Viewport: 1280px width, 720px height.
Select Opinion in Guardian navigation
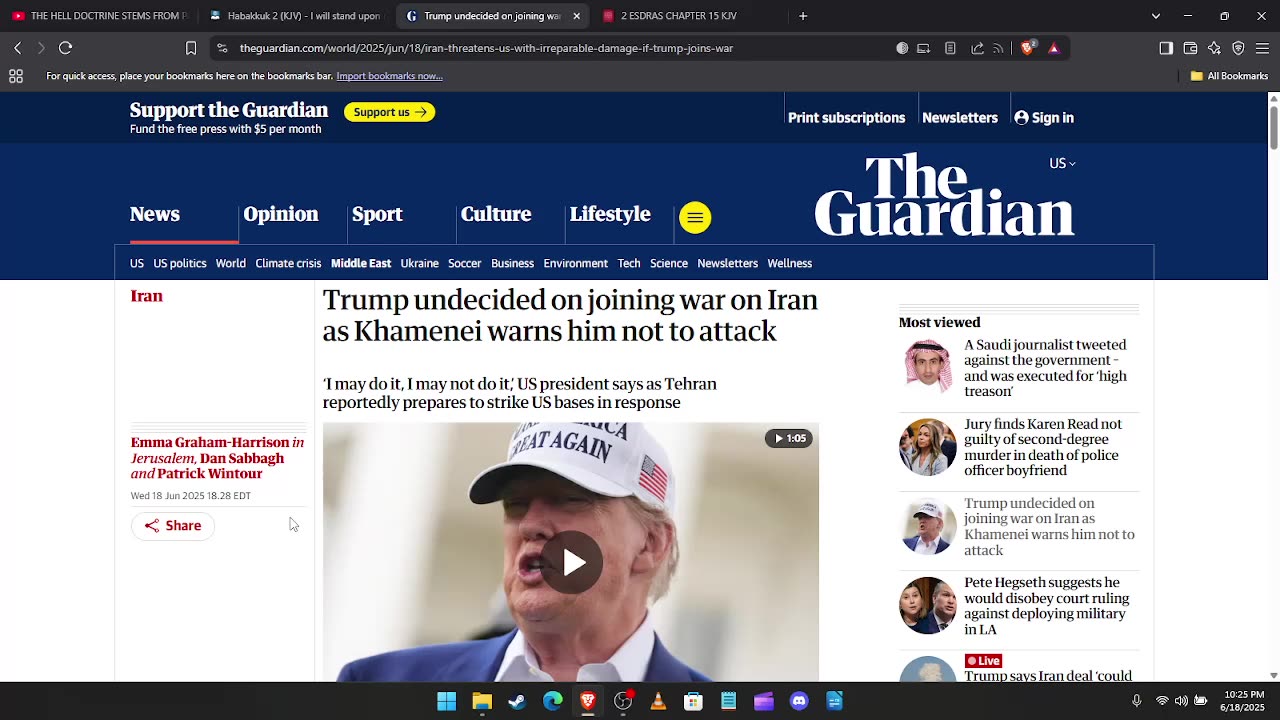pyautogui.click(x=281, y=214)
